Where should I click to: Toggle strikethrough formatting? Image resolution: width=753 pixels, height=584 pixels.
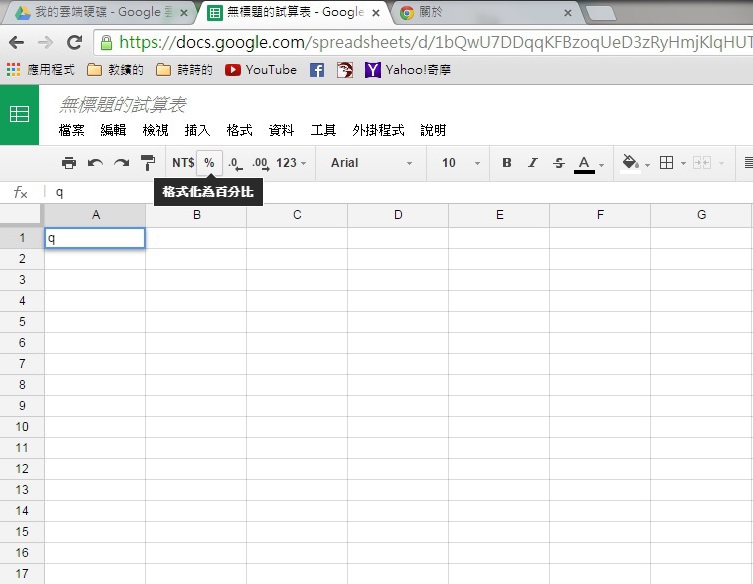pos(559,163)
